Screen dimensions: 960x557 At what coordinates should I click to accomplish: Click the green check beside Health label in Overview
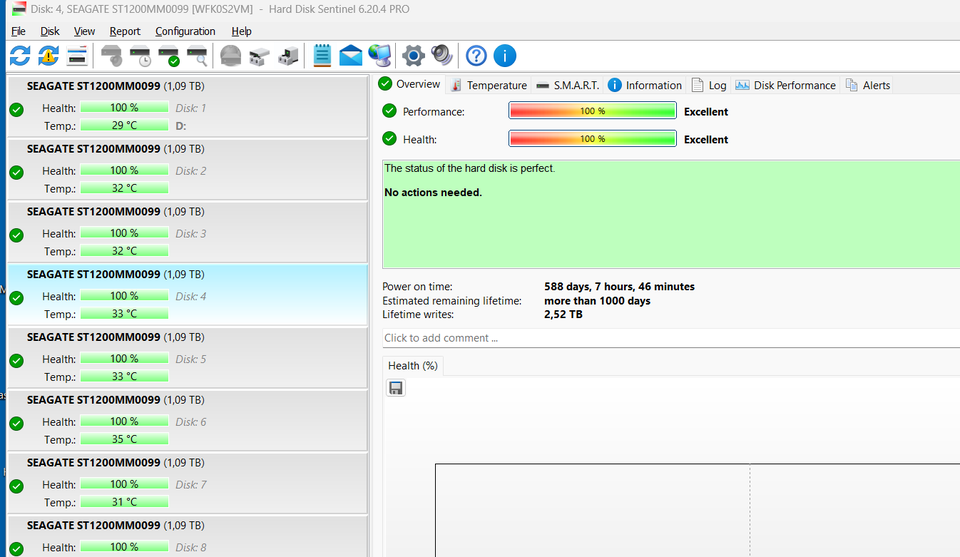pos(389,138)
